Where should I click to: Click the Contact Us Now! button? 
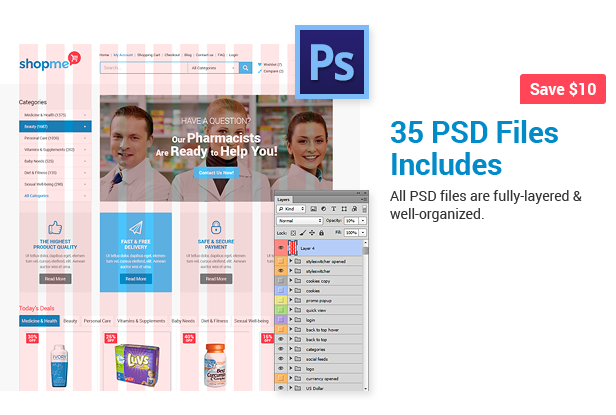[215, 172]
